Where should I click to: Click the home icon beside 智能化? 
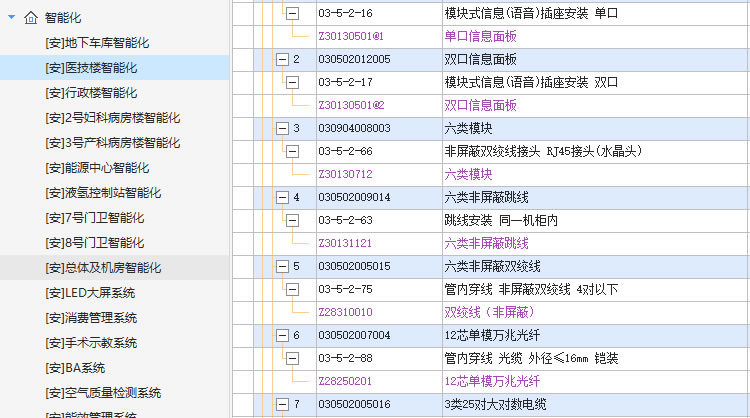click(x=31, y=18)
